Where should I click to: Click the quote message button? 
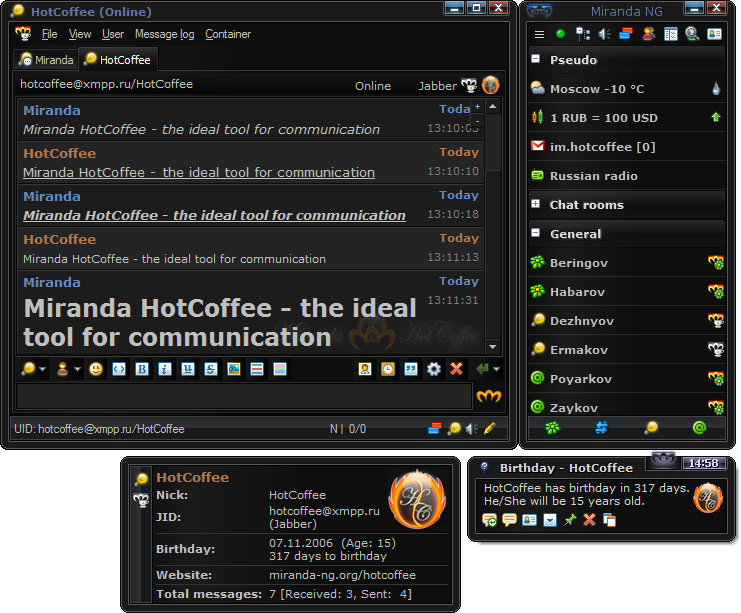click(x=411, y=369)
